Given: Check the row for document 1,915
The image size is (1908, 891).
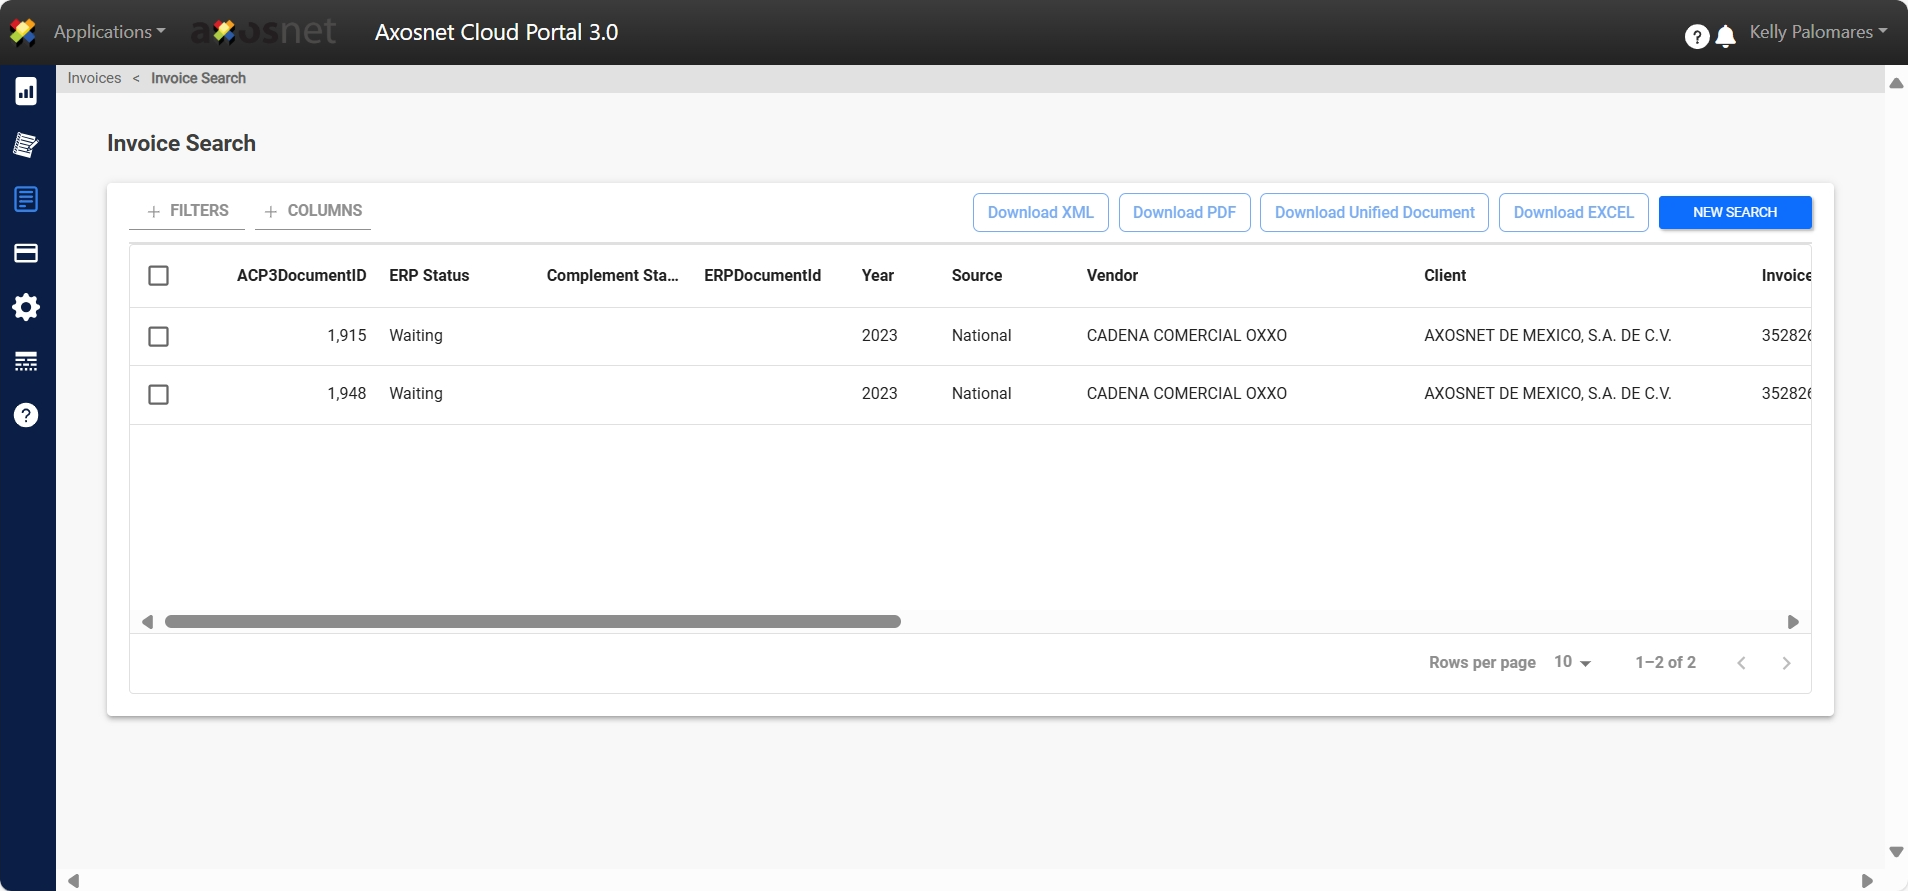Looking at the screenshot, I should pos(158,336).
